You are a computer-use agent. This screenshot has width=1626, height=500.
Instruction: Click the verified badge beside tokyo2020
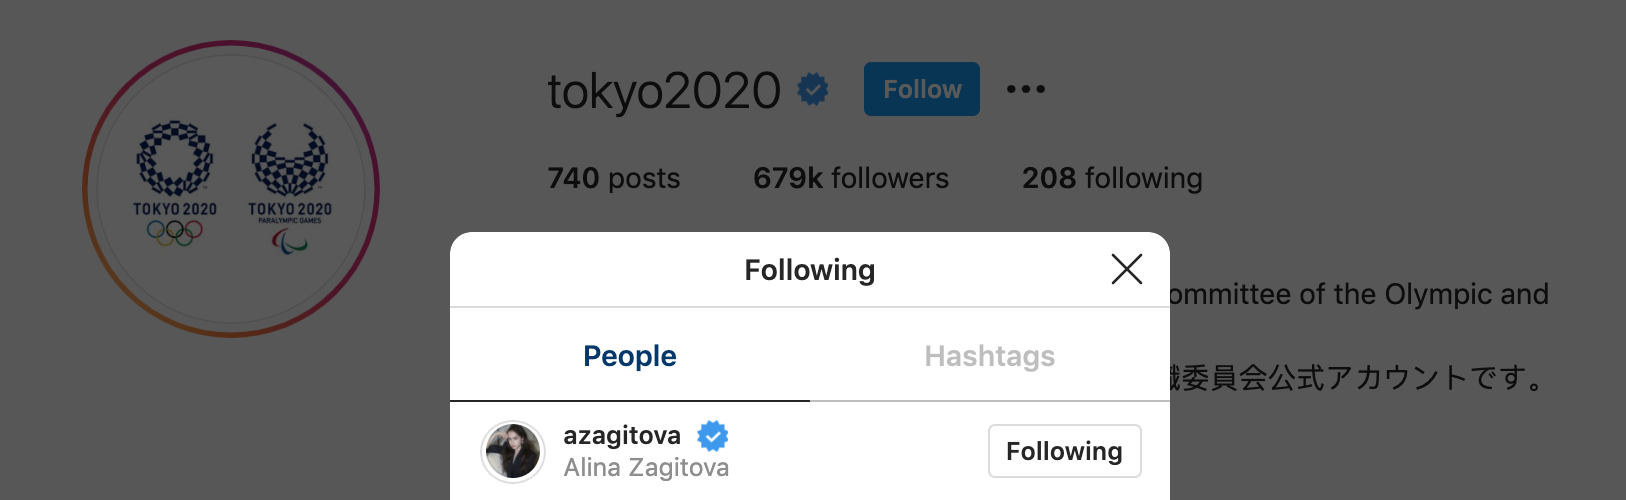[813, 90]
